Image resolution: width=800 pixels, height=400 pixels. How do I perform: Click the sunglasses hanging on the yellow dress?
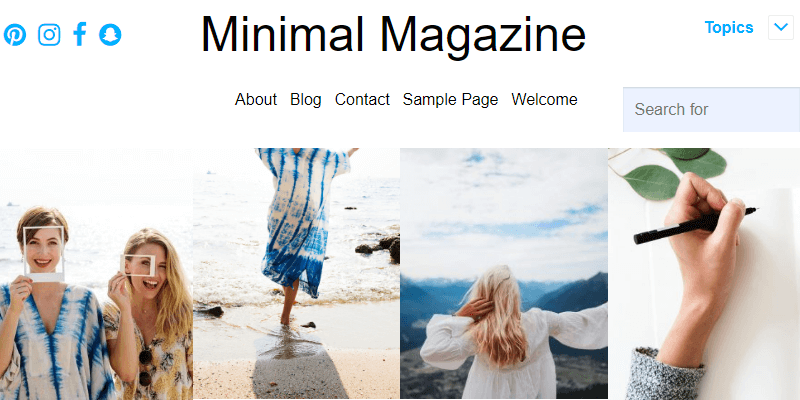pos(145,367)
